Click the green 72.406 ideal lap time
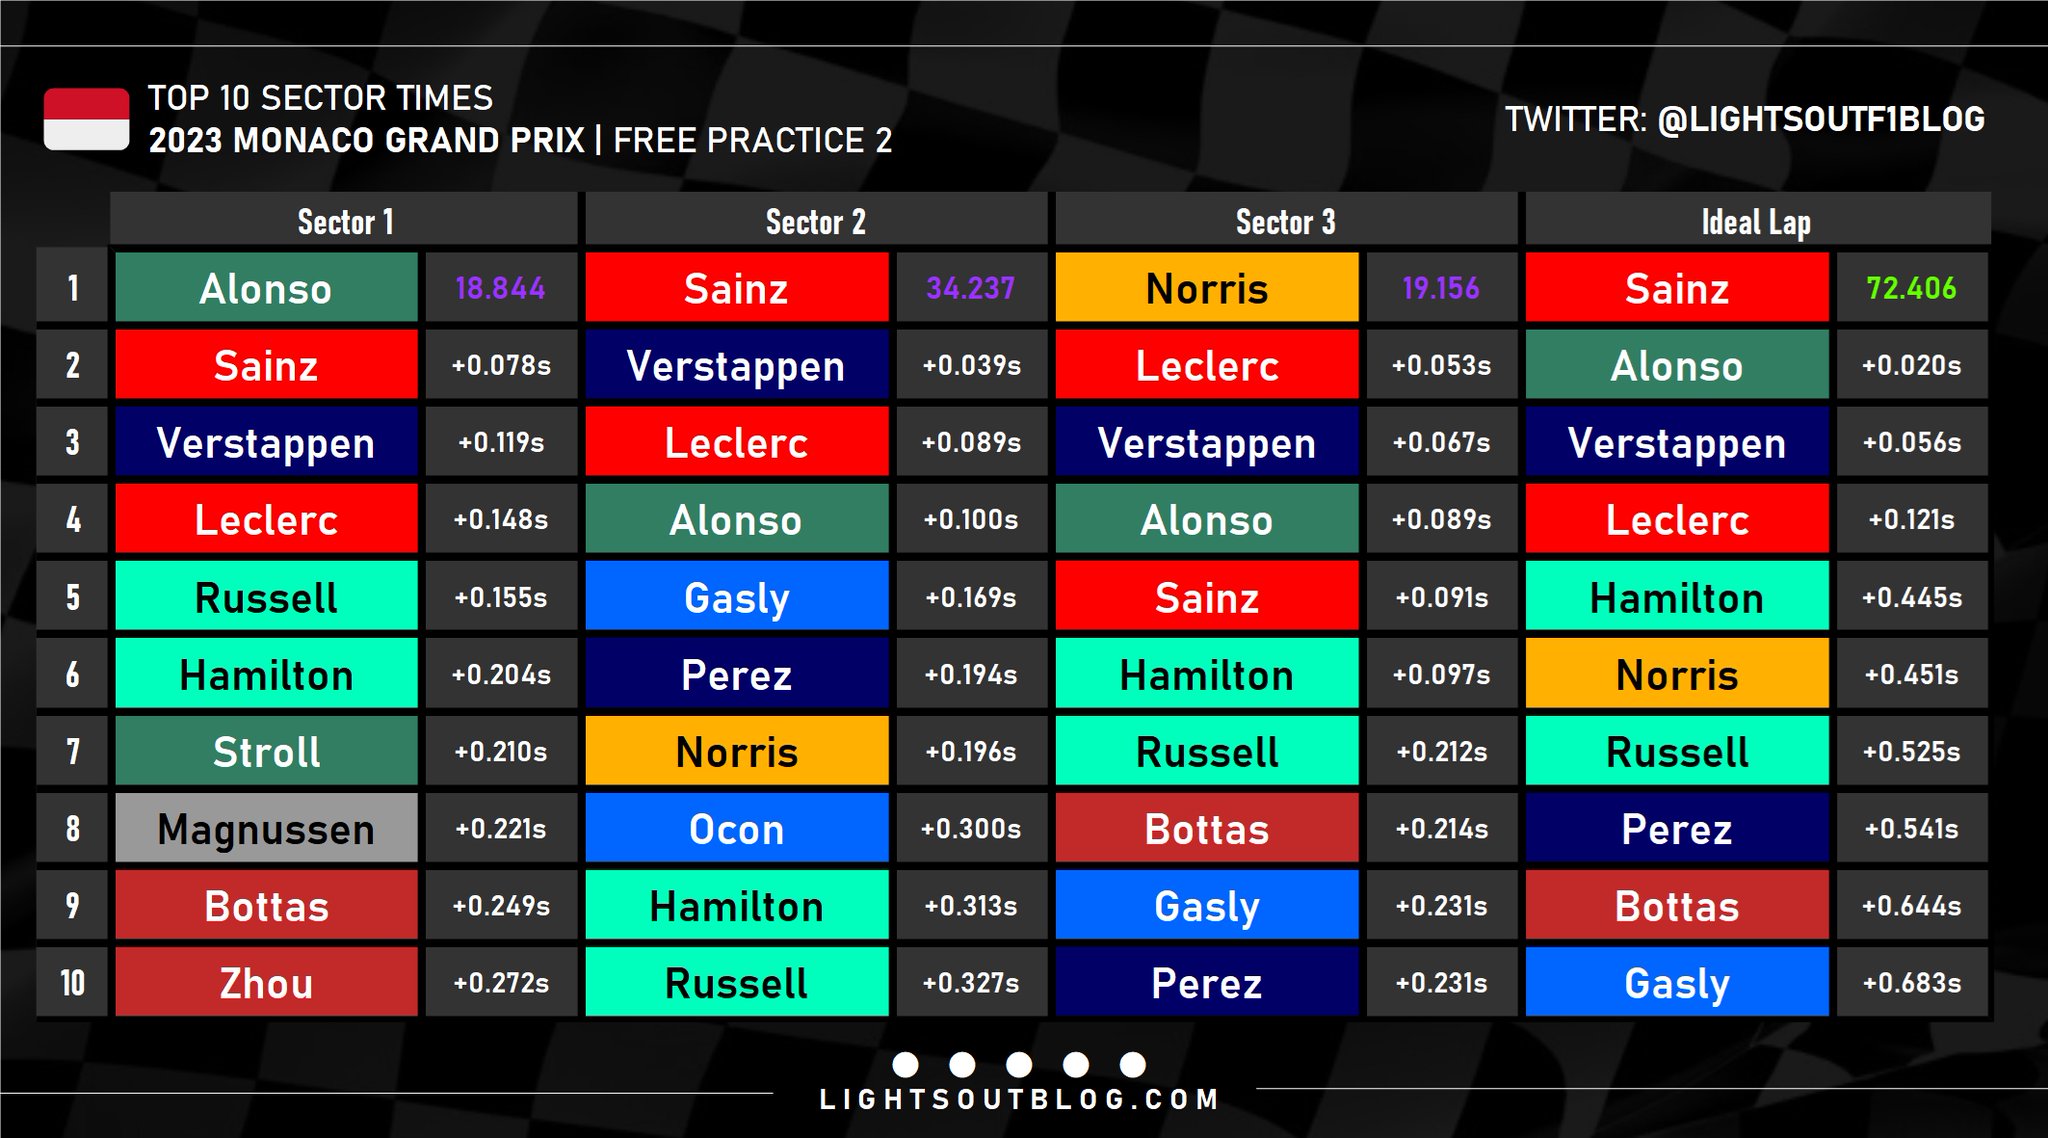This screenshot has width=2048, height=1138. tap(1911, 288)
